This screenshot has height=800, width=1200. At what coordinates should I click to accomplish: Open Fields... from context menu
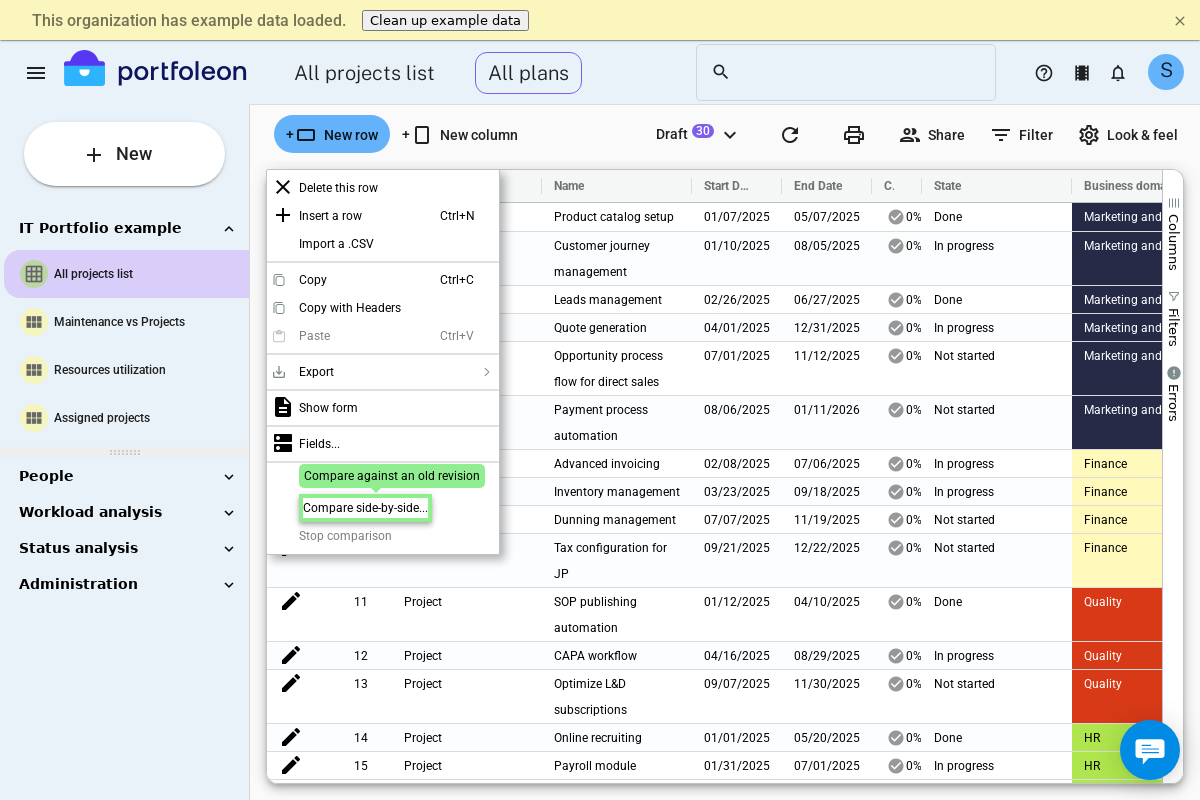(383, 444)
